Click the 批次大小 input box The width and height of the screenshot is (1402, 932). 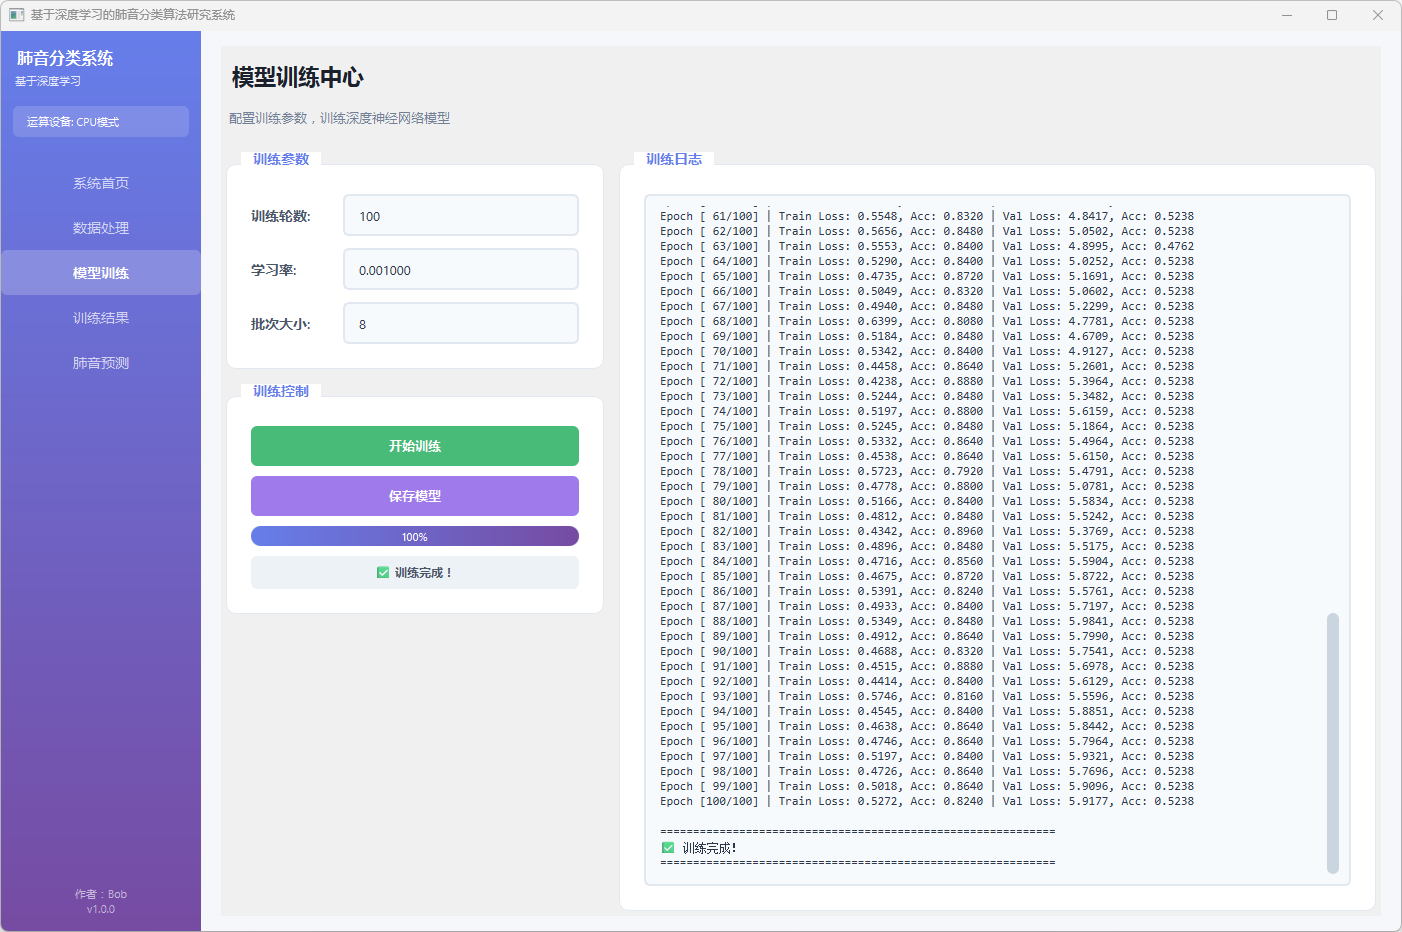(x=460, y=324)
